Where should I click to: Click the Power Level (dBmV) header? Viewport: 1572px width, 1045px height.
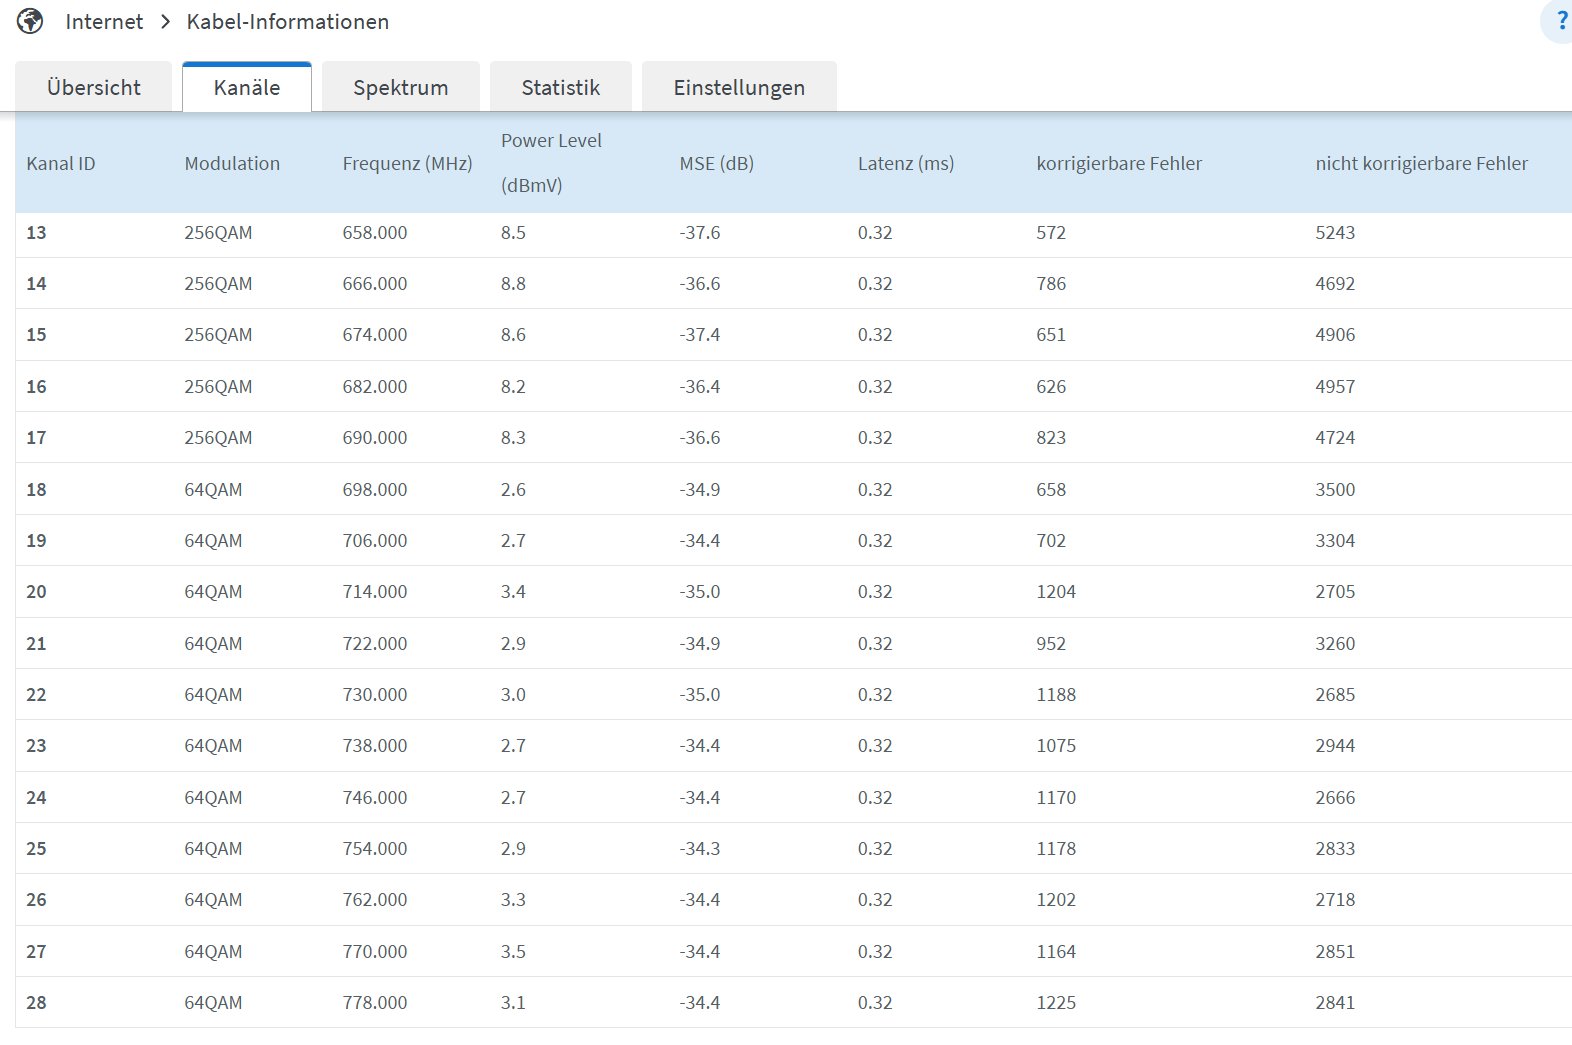coord(551,163)
